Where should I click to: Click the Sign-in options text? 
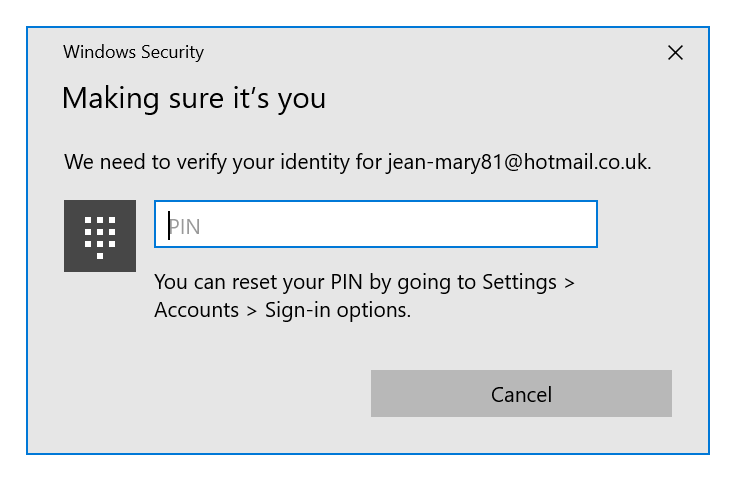point(337,311)
